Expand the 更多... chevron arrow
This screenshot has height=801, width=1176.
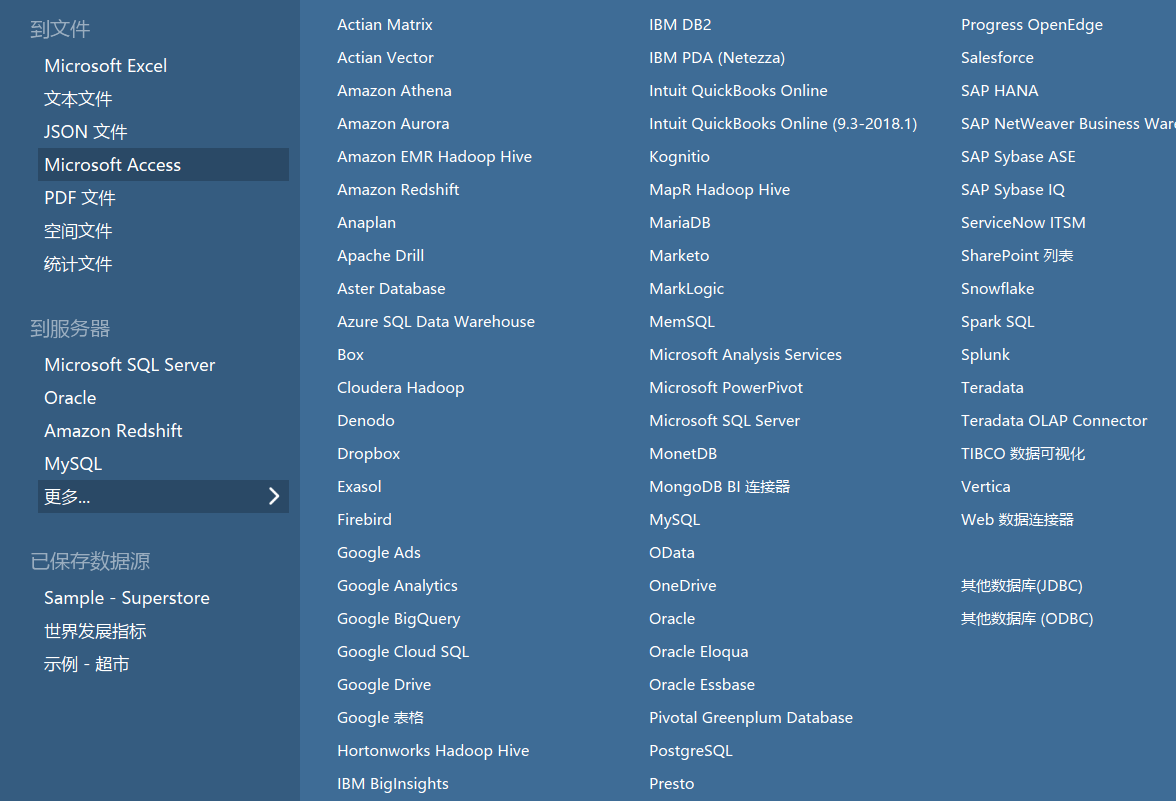pyautogui.click(x=274, y=496)
